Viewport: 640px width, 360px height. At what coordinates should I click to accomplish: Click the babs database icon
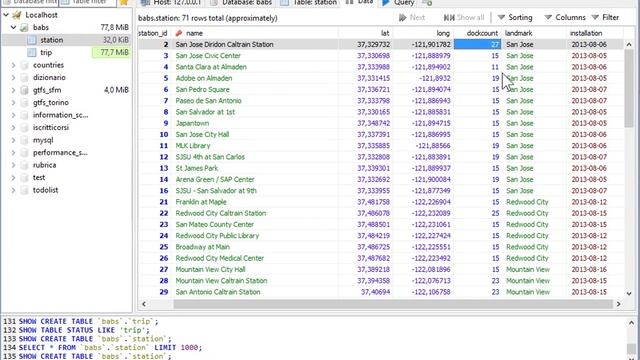[x=24, y=27]
